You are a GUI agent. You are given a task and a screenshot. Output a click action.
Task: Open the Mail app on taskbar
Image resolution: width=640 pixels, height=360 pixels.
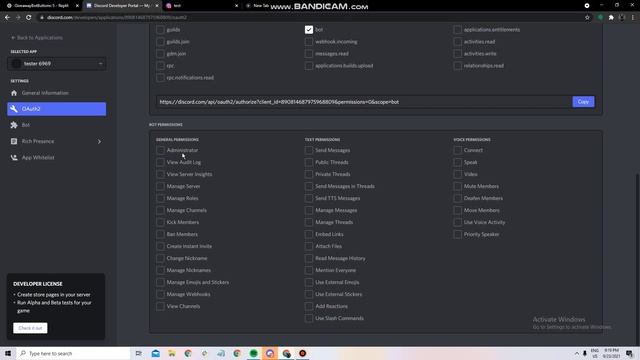[156, 353]
